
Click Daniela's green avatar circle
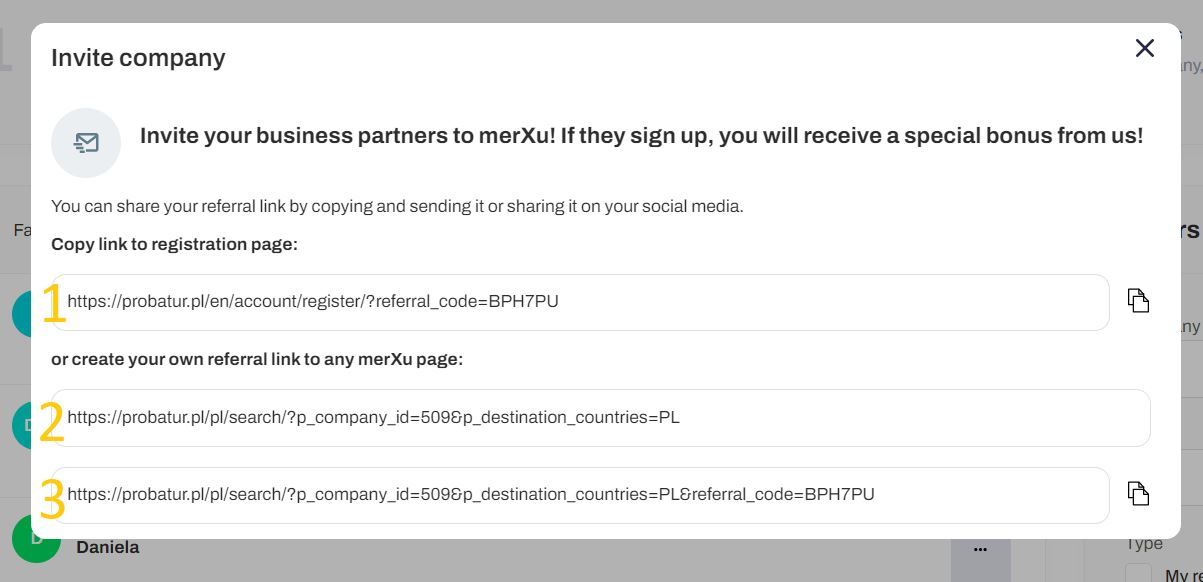tap(36, 546)
